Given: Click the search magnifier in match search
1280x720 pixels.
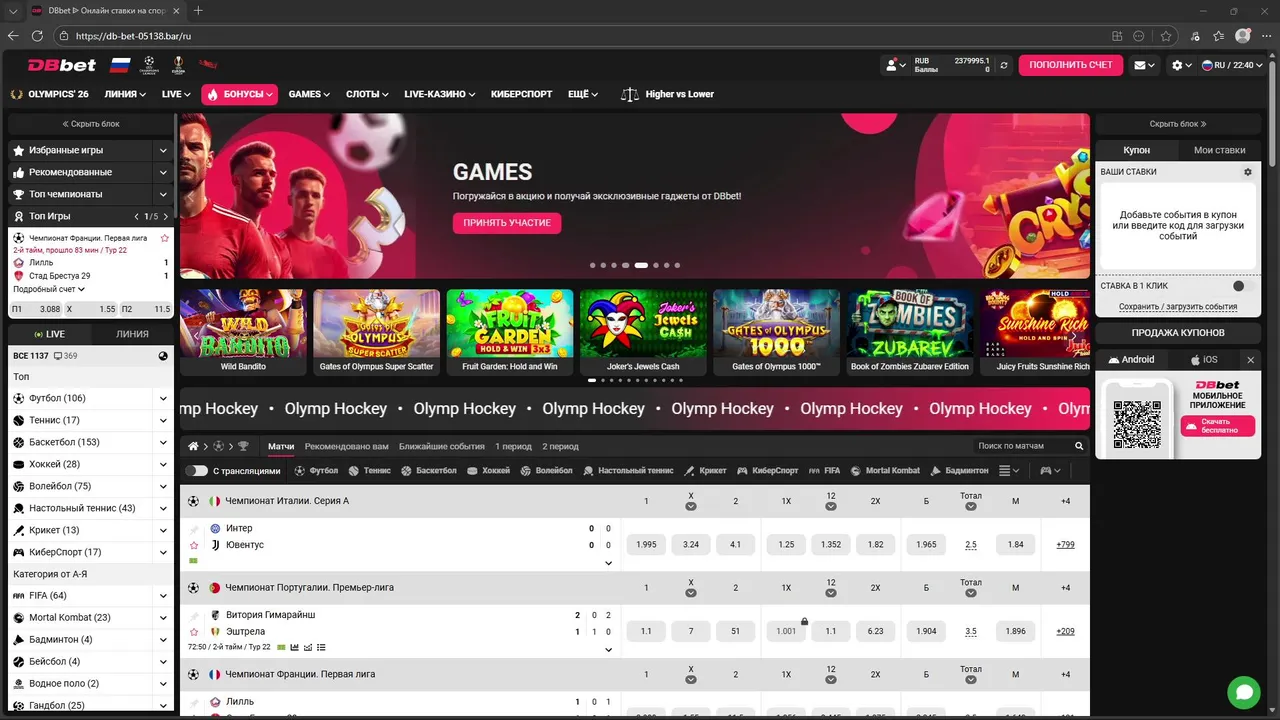Looking at the screenshot, I should [1079, 446].
